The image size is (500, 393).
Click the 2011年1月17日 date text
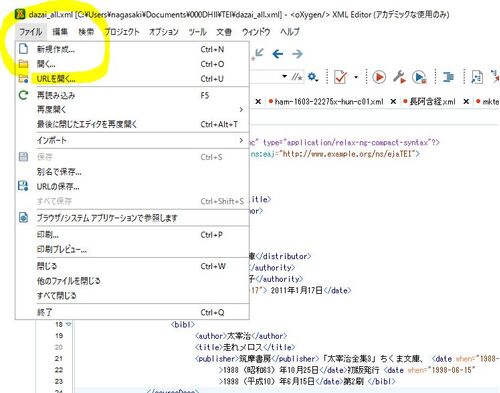[x=296, y=290]
